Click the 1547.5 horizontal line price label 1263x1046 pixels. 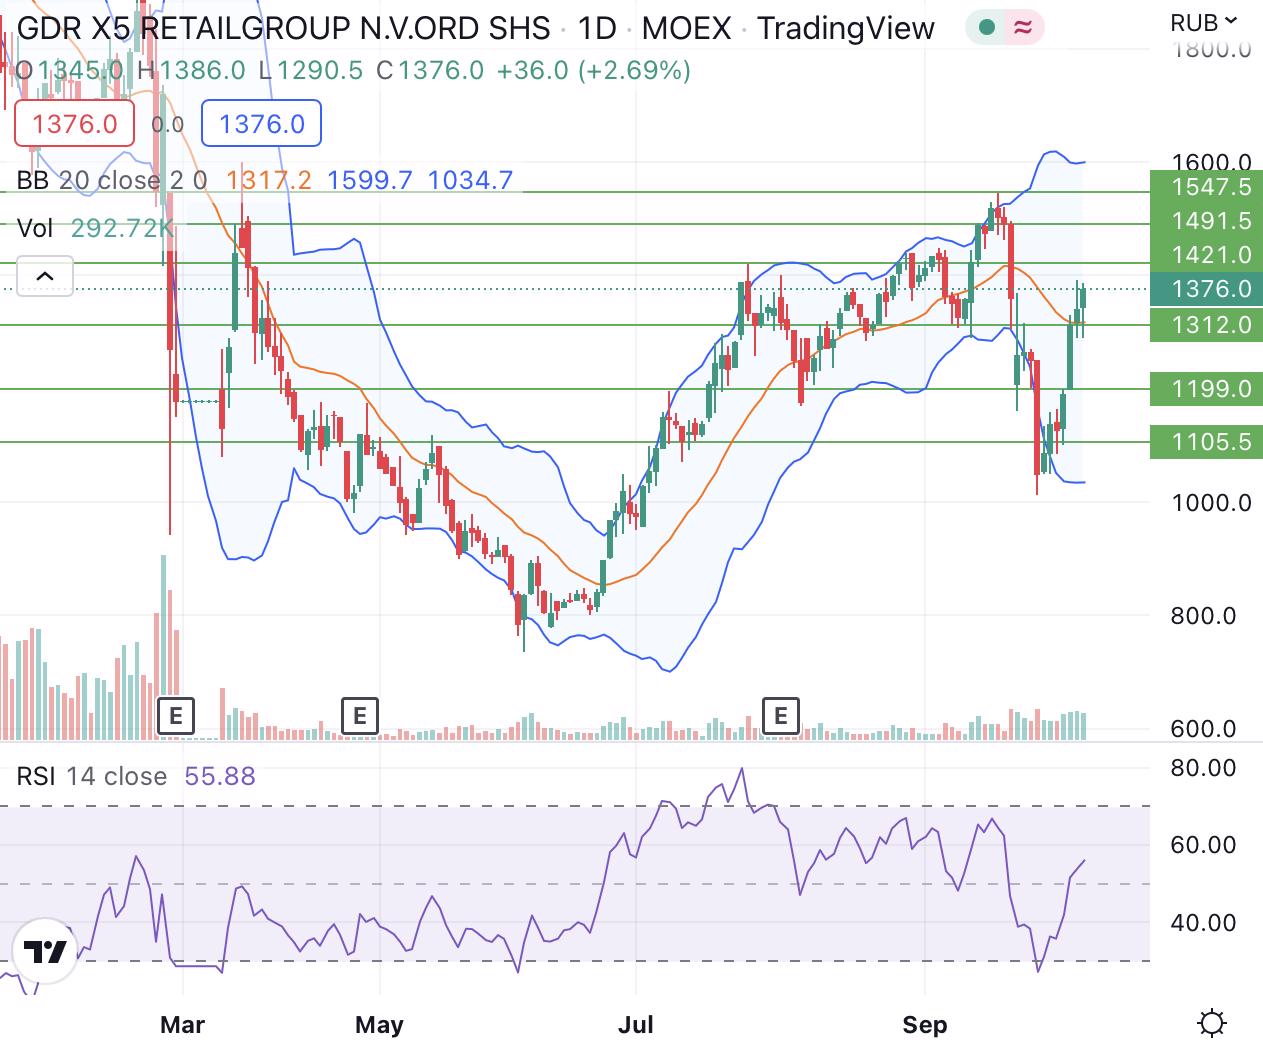[x=1205, y=187]
